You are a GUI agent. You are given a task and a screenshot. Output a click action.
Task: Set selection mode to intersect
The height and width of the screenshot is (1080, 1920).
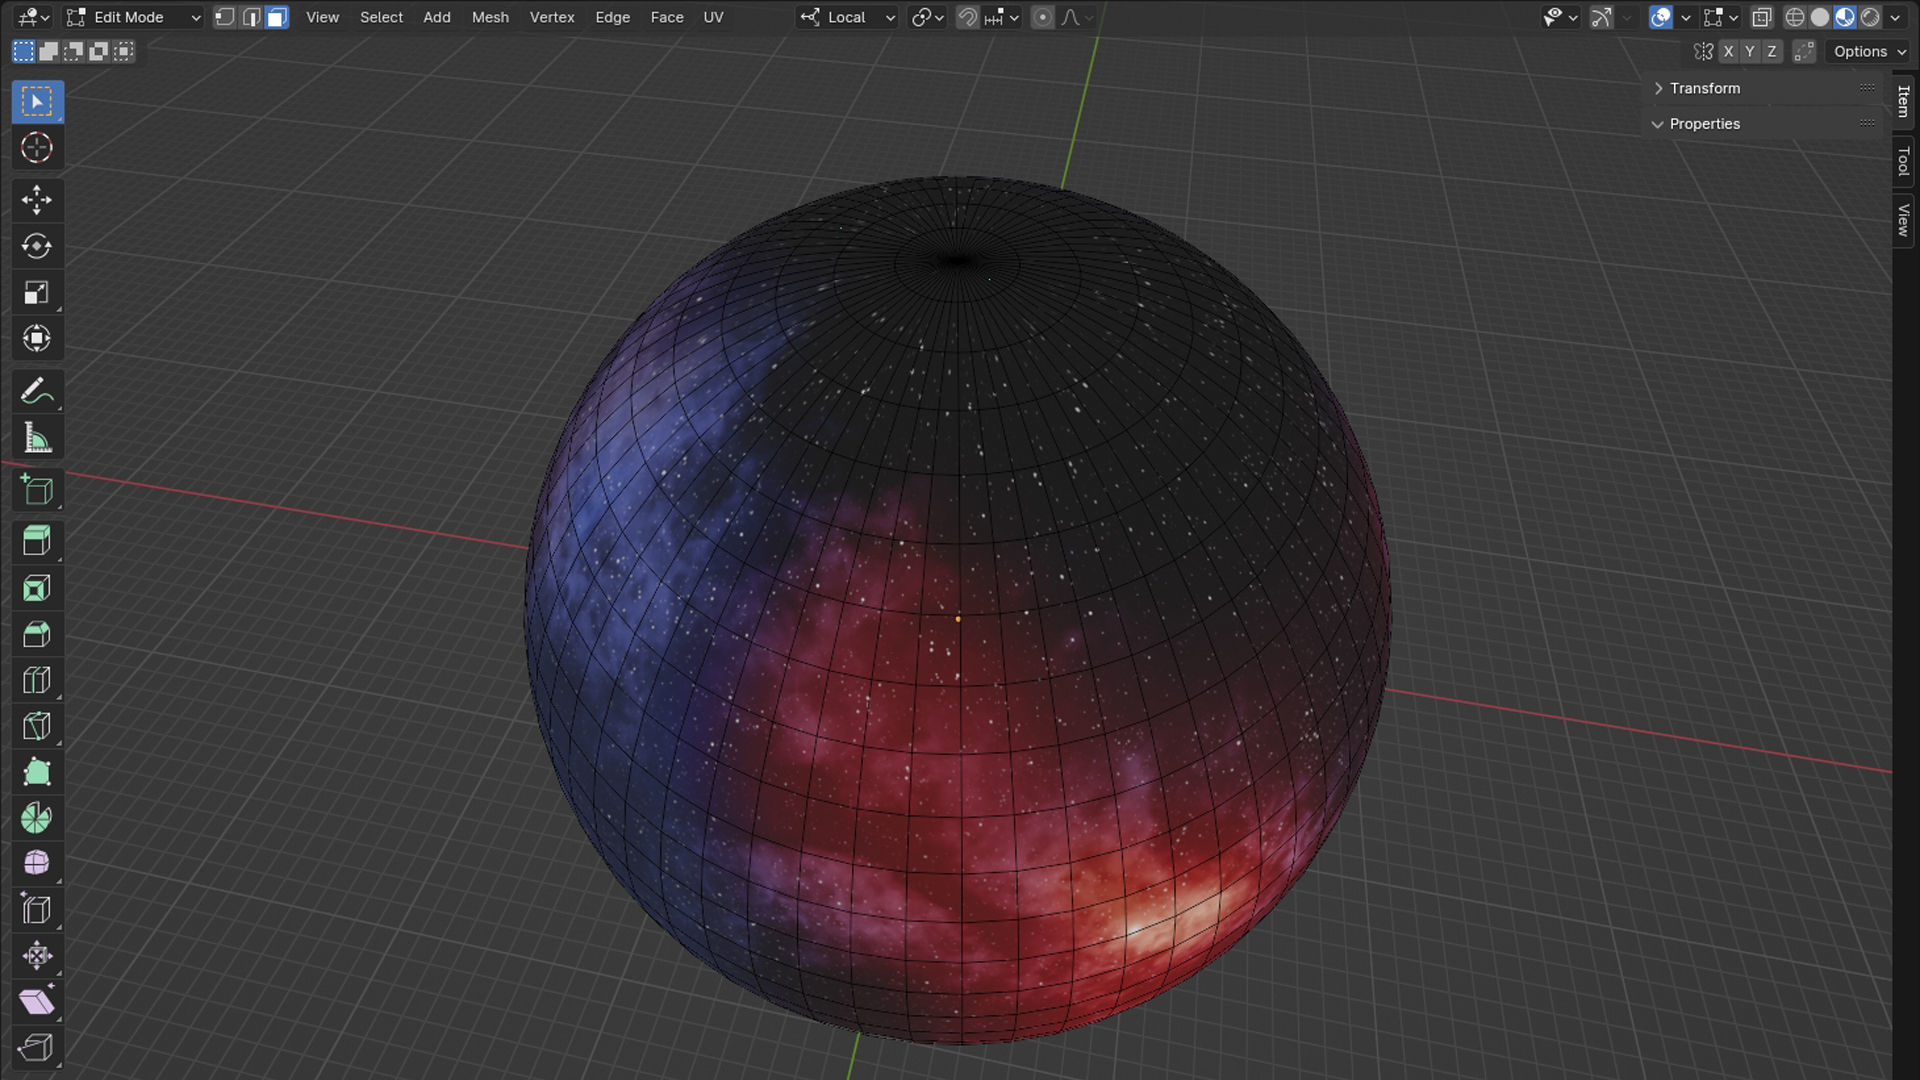[123, 51]
